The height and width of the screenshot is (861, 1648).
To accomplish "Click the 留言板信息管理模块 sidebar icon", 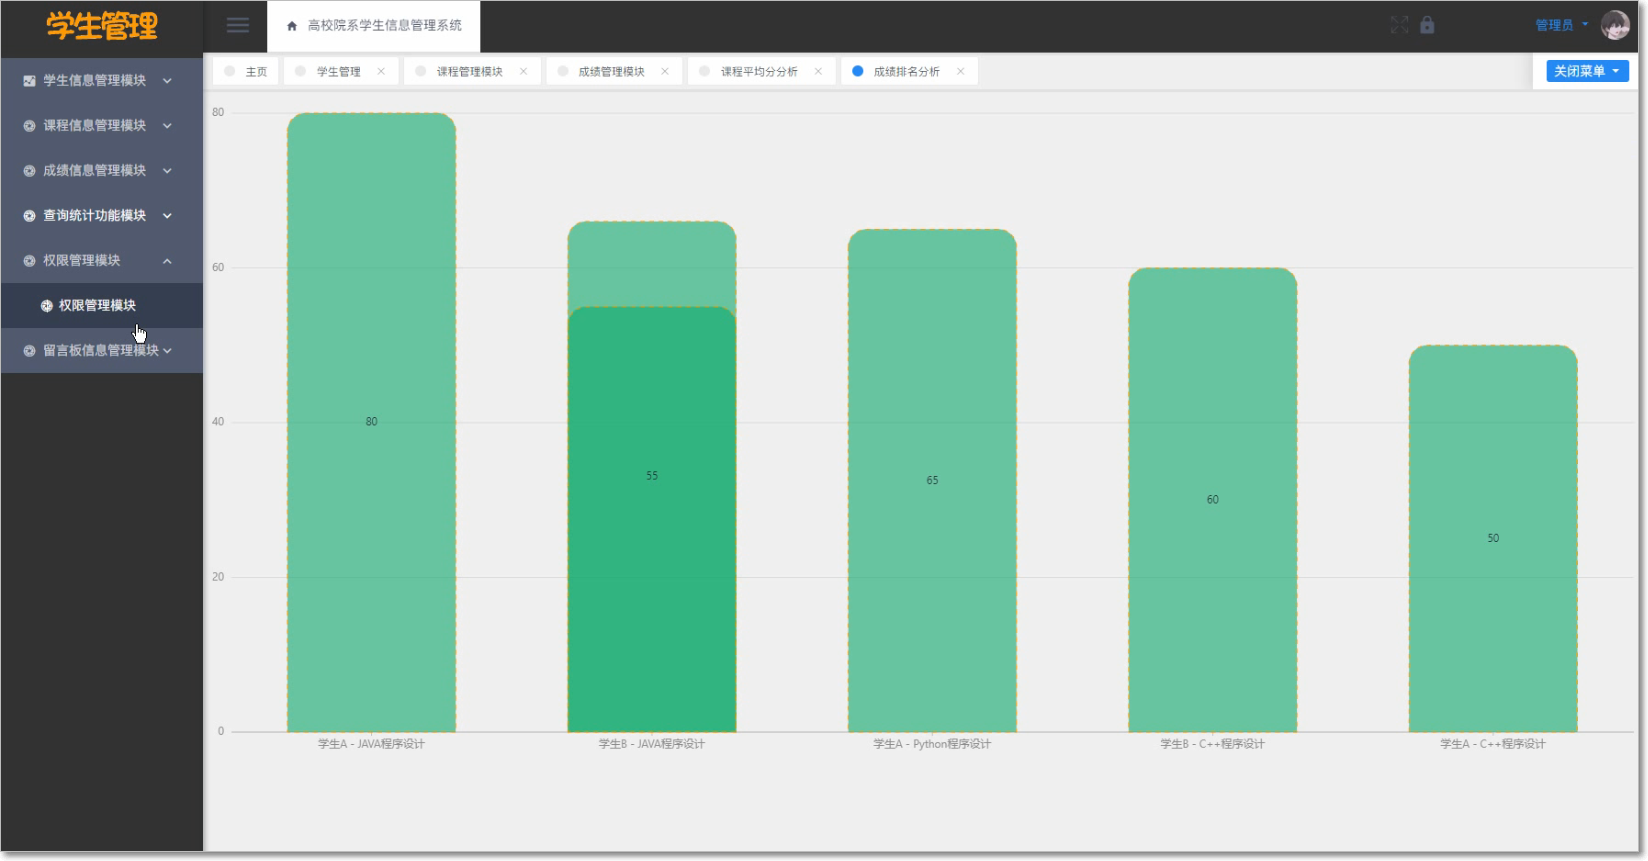I will [x=29, y=351].
